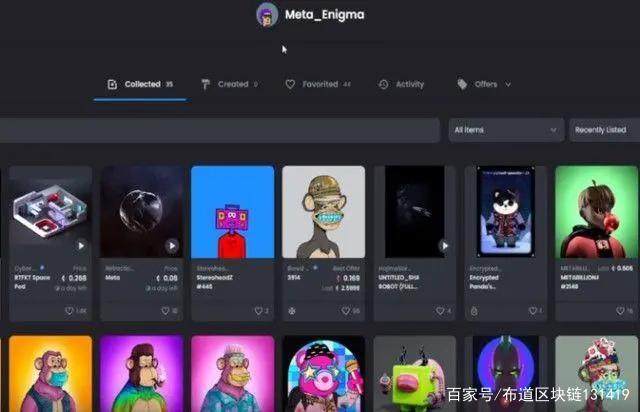Screen dimensions: 640x412
Task: Click the UNTITLED_SHI ROBOT title
Action: coord(398,282)
